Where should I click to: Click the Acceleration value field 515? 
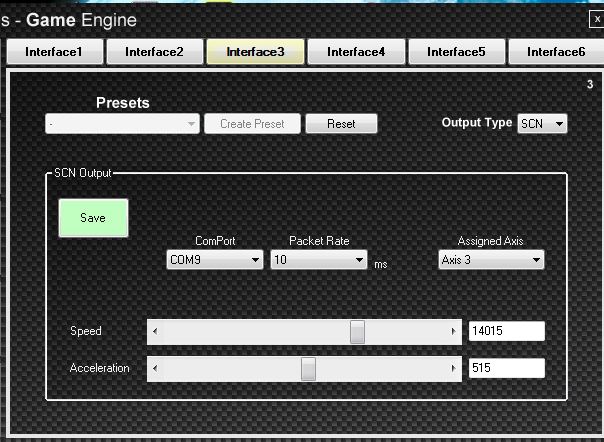[507, 368]
